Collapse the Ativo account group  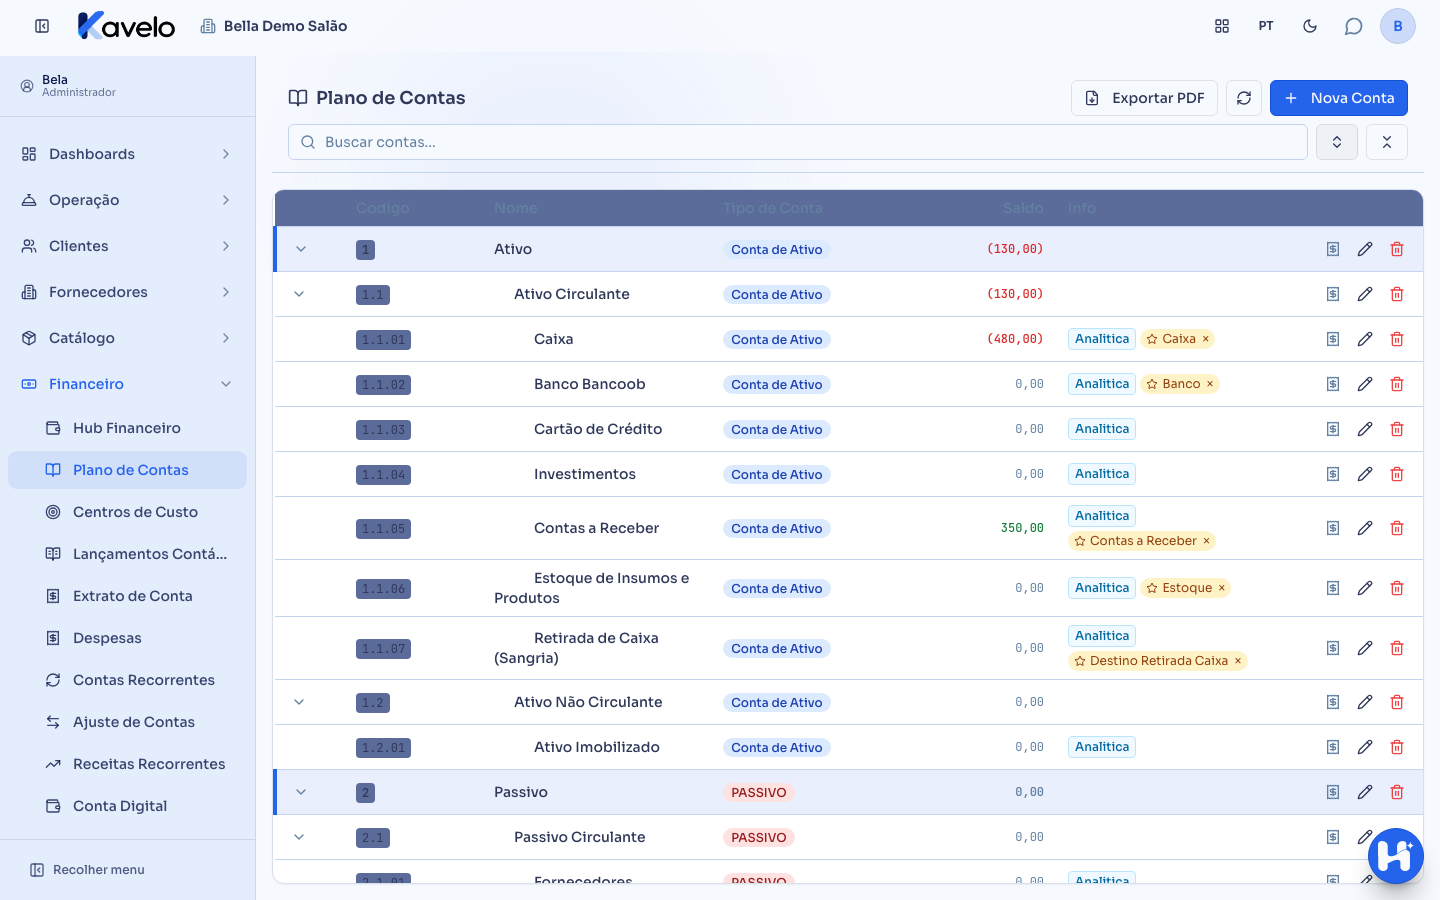tap(301, 249)
